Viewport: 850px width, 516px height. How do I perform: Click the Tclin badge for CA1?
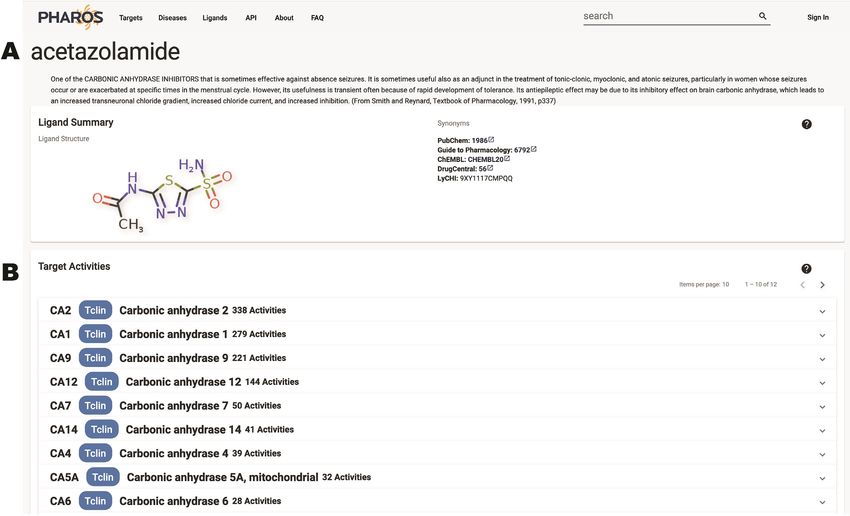[x=95, y=334]
